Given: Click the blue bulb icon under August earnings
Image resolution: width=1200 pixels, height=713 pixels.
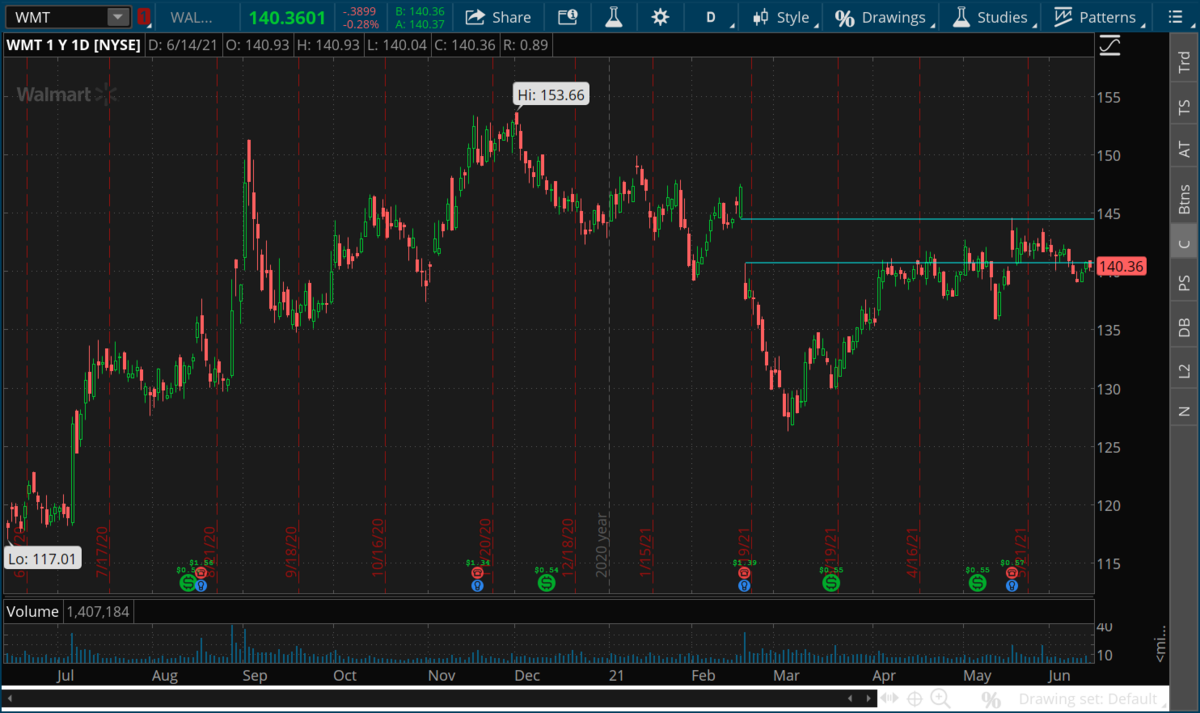Looking at the screenshot, I should coord(201,586).
